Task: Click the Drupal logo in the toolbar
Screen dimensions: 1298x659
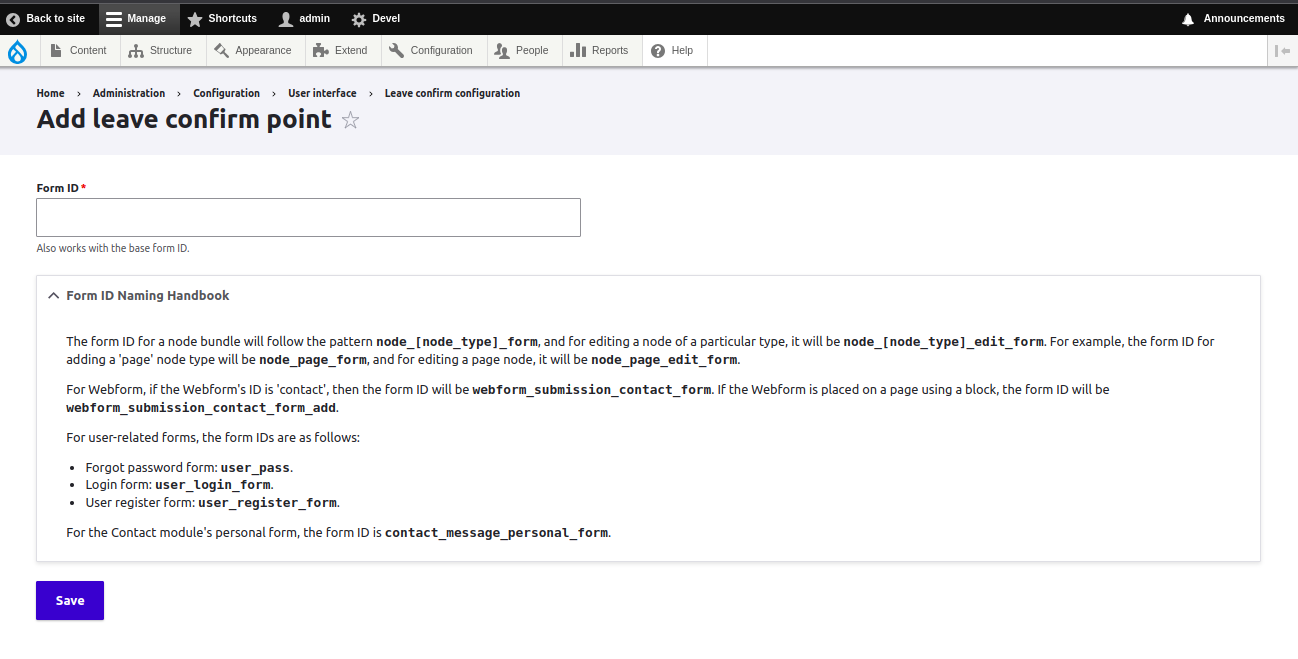Action: coord(19,50)
